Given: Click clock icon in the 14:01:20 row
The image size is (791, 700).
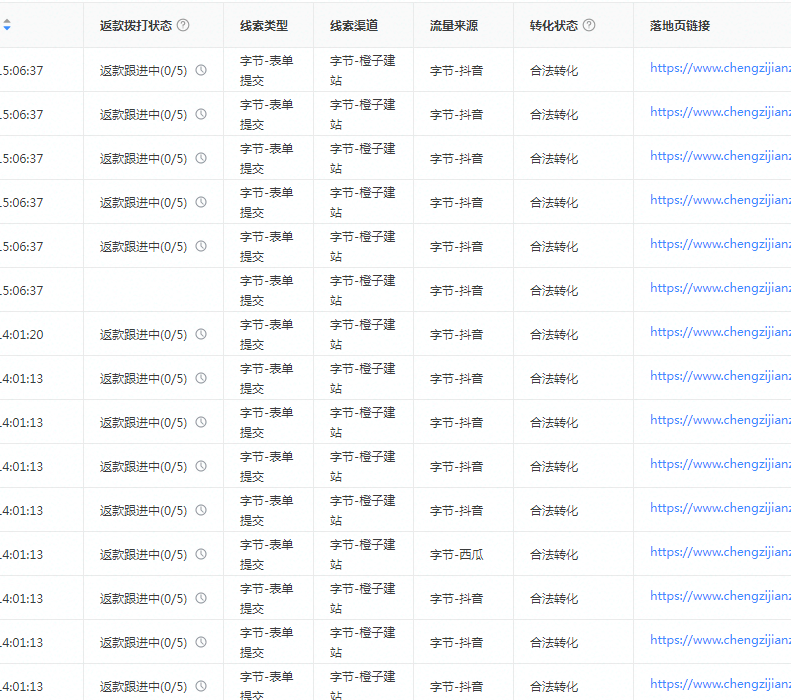Looking at the screenshot, I should coord(201,334).
